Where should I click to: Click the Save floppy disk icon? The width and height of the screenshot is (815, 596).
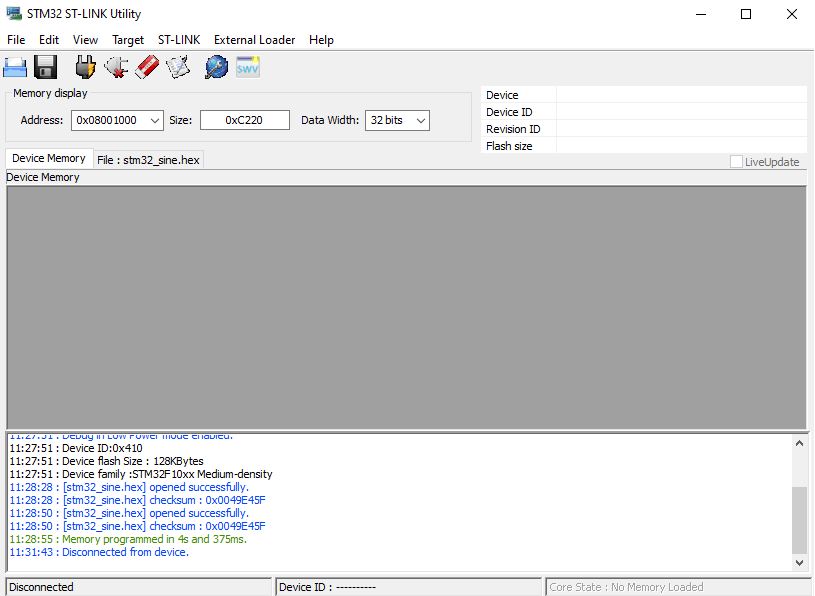coord(45,67)
